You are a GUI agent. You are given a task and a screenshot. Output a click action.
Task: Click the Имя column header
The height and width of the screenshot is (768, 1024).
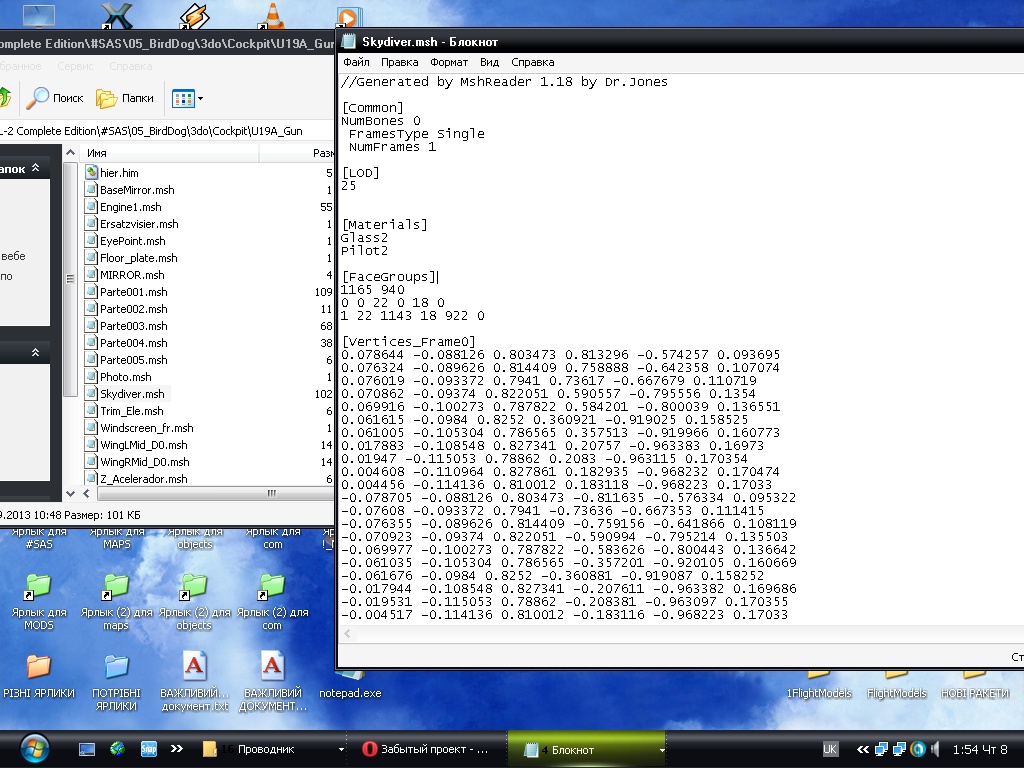point(97,153)
